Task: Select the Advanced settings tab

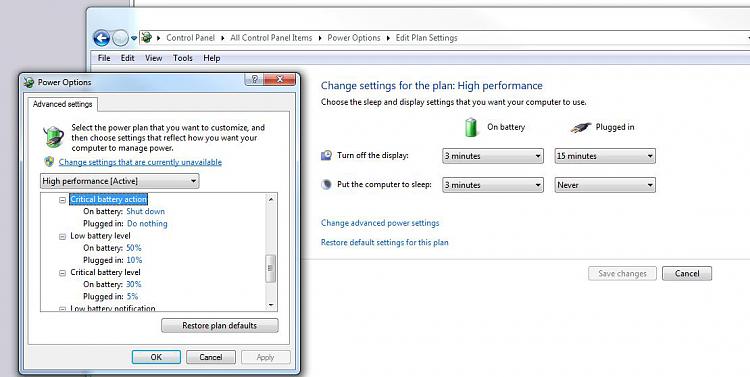Action: click(x=63, y=104)
